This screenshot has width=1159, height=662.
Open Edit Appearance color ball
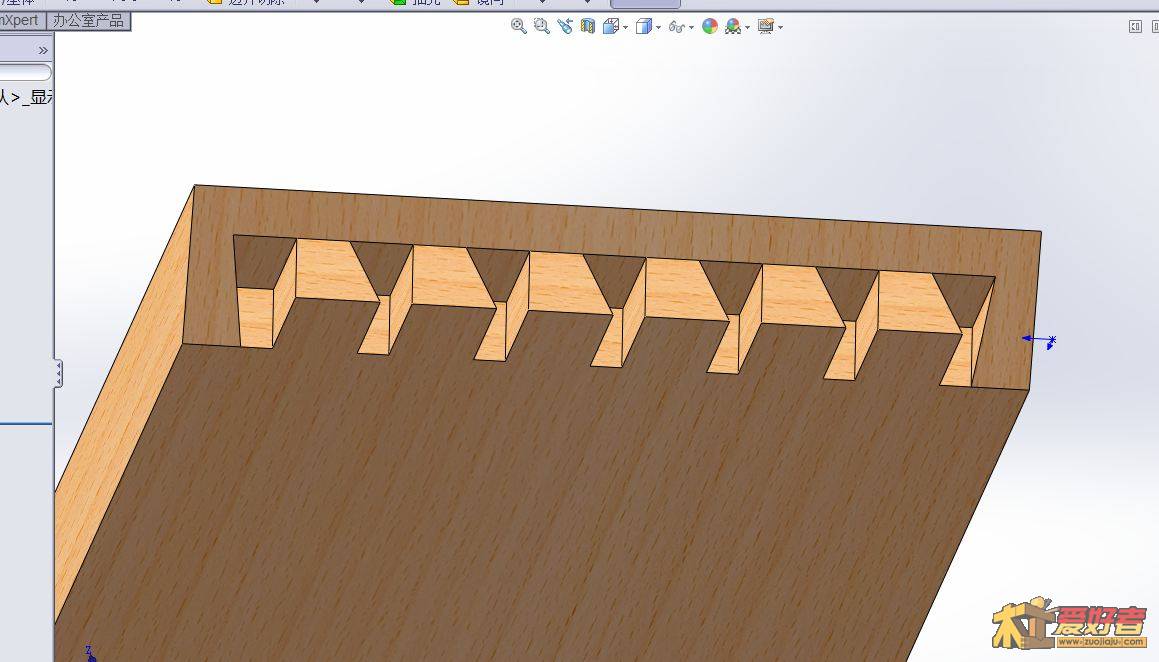click(710, 27)
